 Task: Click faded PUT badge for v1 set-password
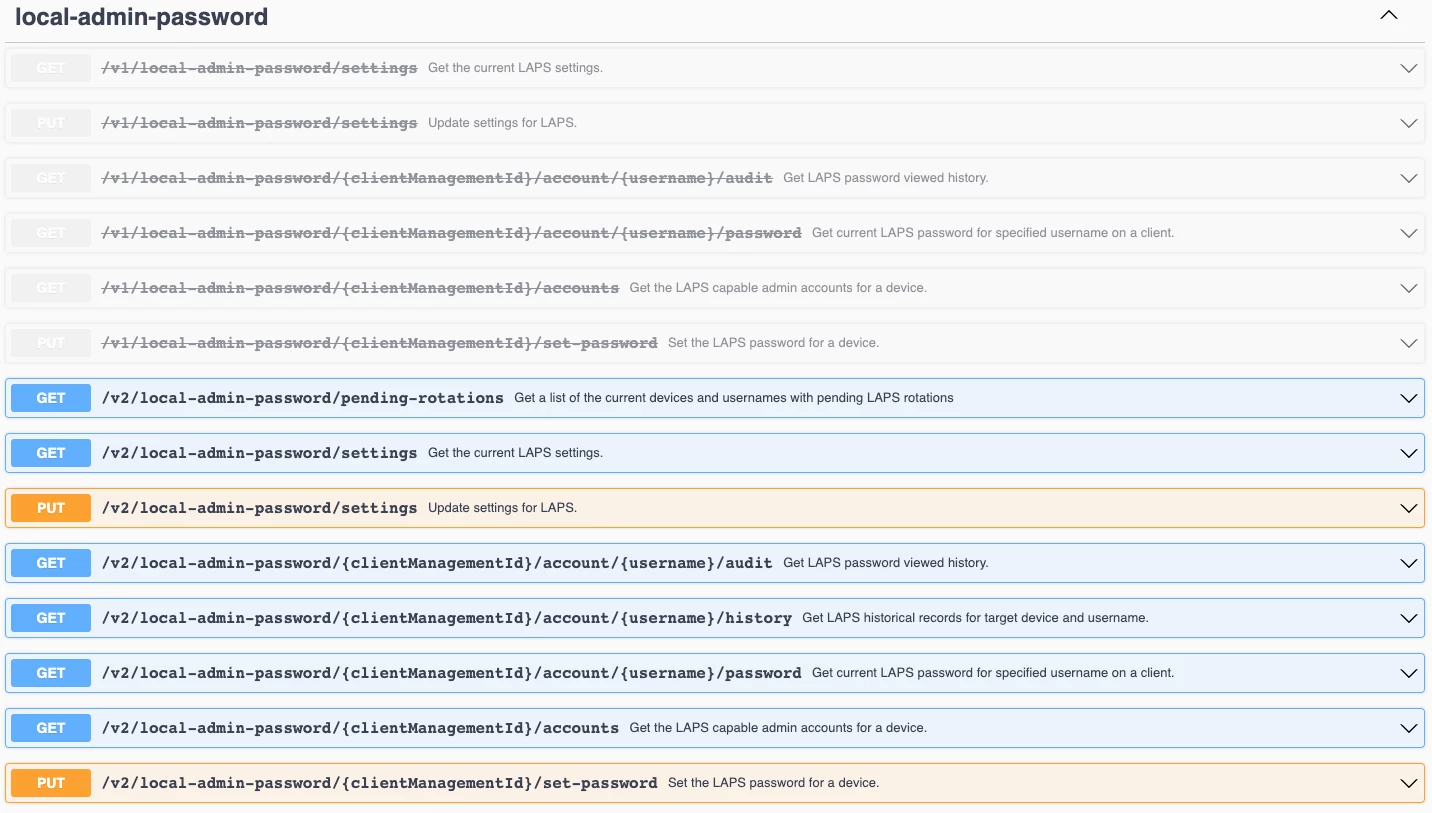[51, 343]
